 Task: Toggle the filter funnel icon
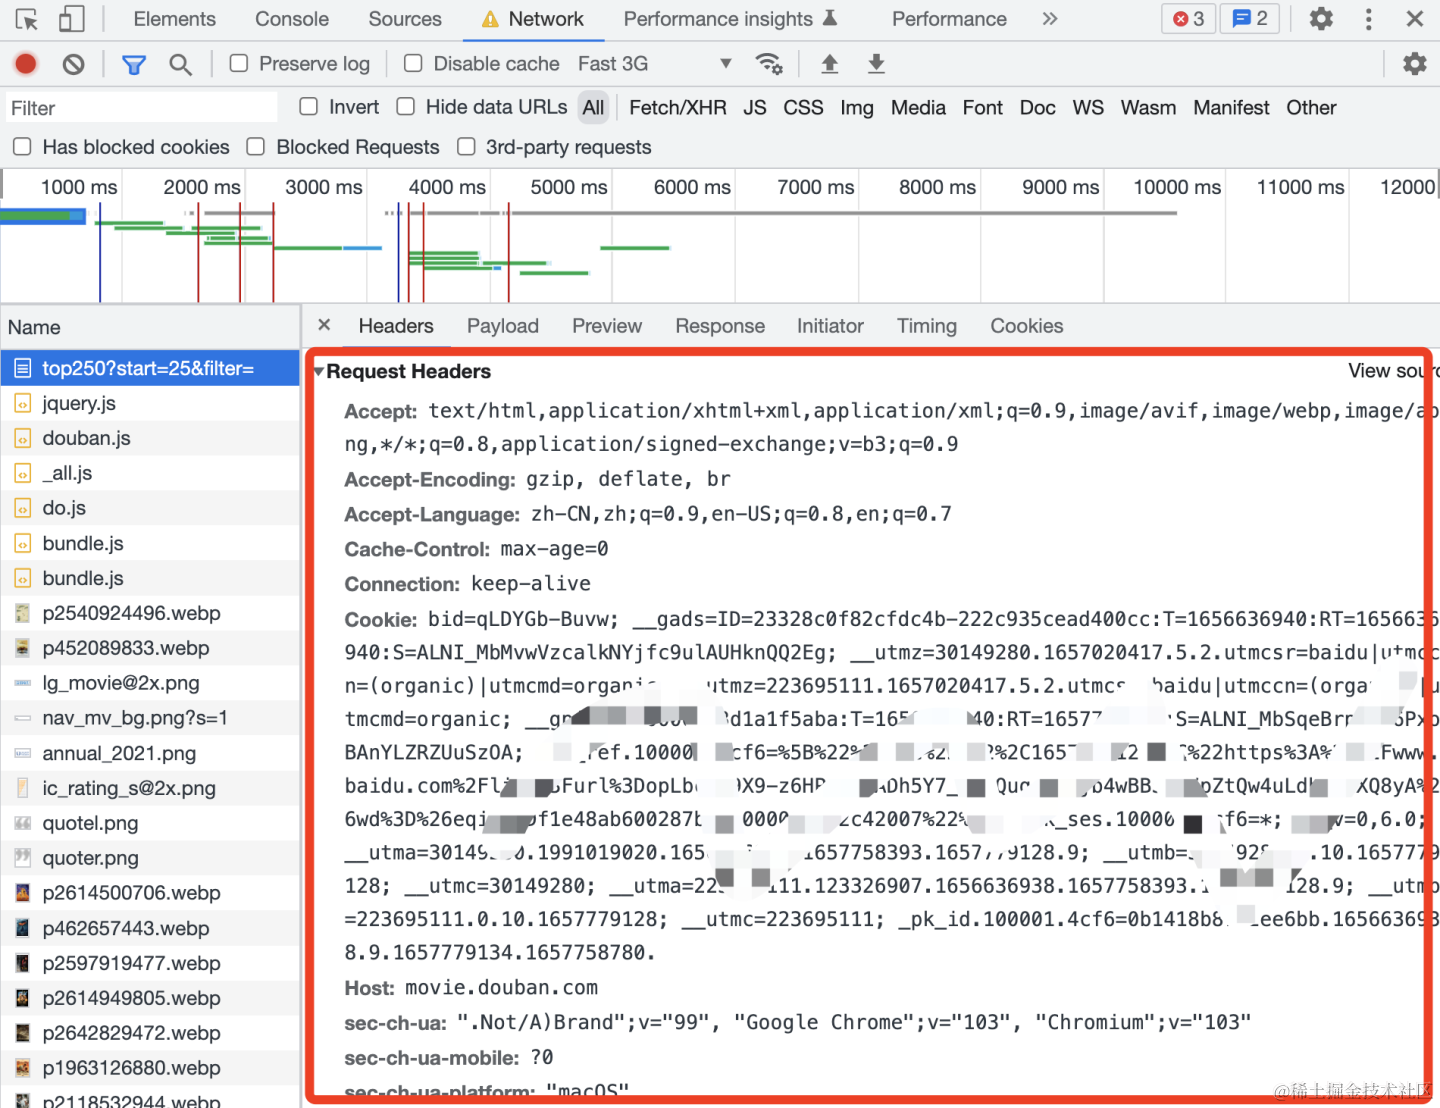coord(134,64)
